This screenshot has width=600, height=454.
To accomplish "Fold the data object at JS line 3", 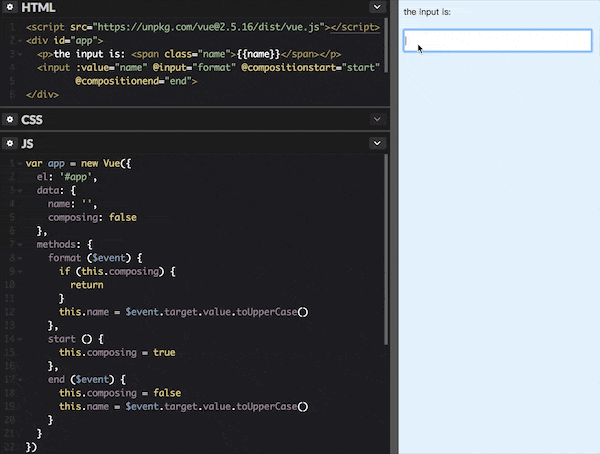I will [20, 191].
